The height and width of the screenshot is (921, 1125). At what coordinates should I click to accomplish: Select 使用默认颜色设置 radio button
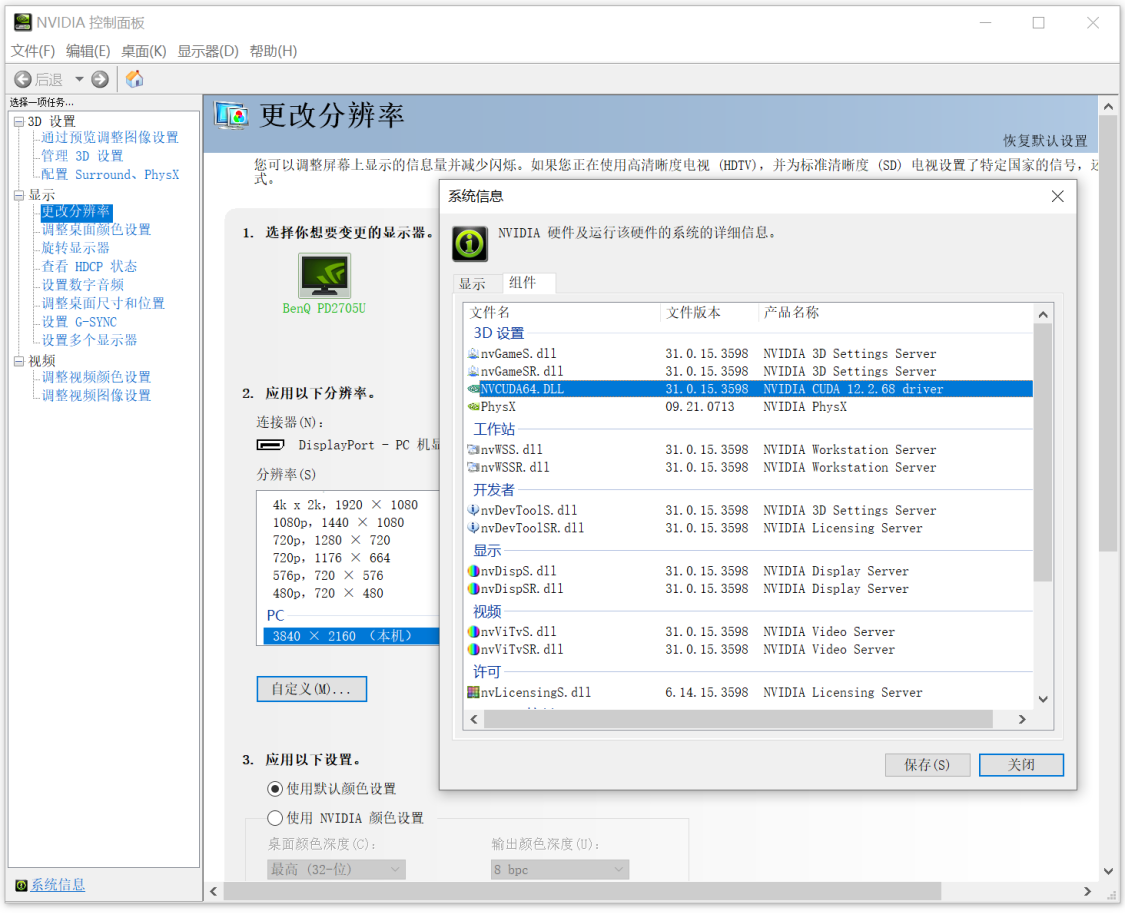(275, 789)
